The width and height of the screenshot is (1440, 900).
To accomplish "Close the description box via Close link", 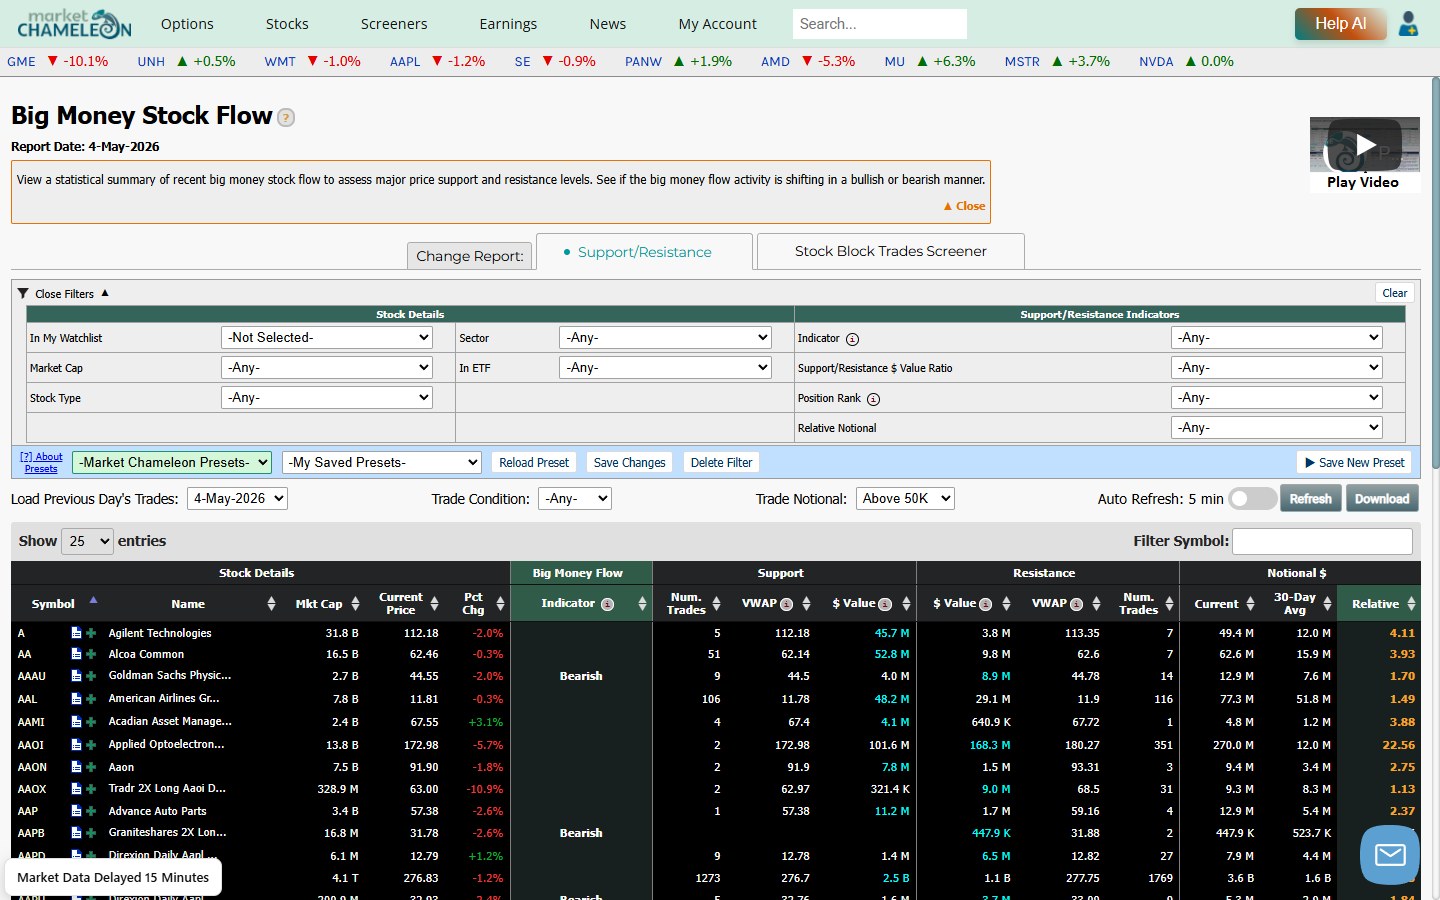I will point(965,206).
